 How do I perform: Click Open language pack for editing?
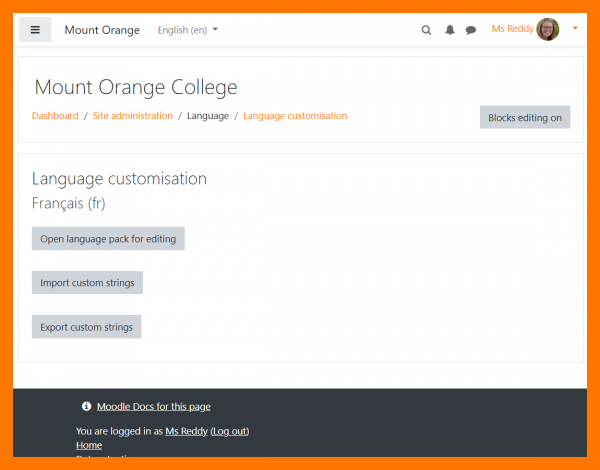click(108, 239)
